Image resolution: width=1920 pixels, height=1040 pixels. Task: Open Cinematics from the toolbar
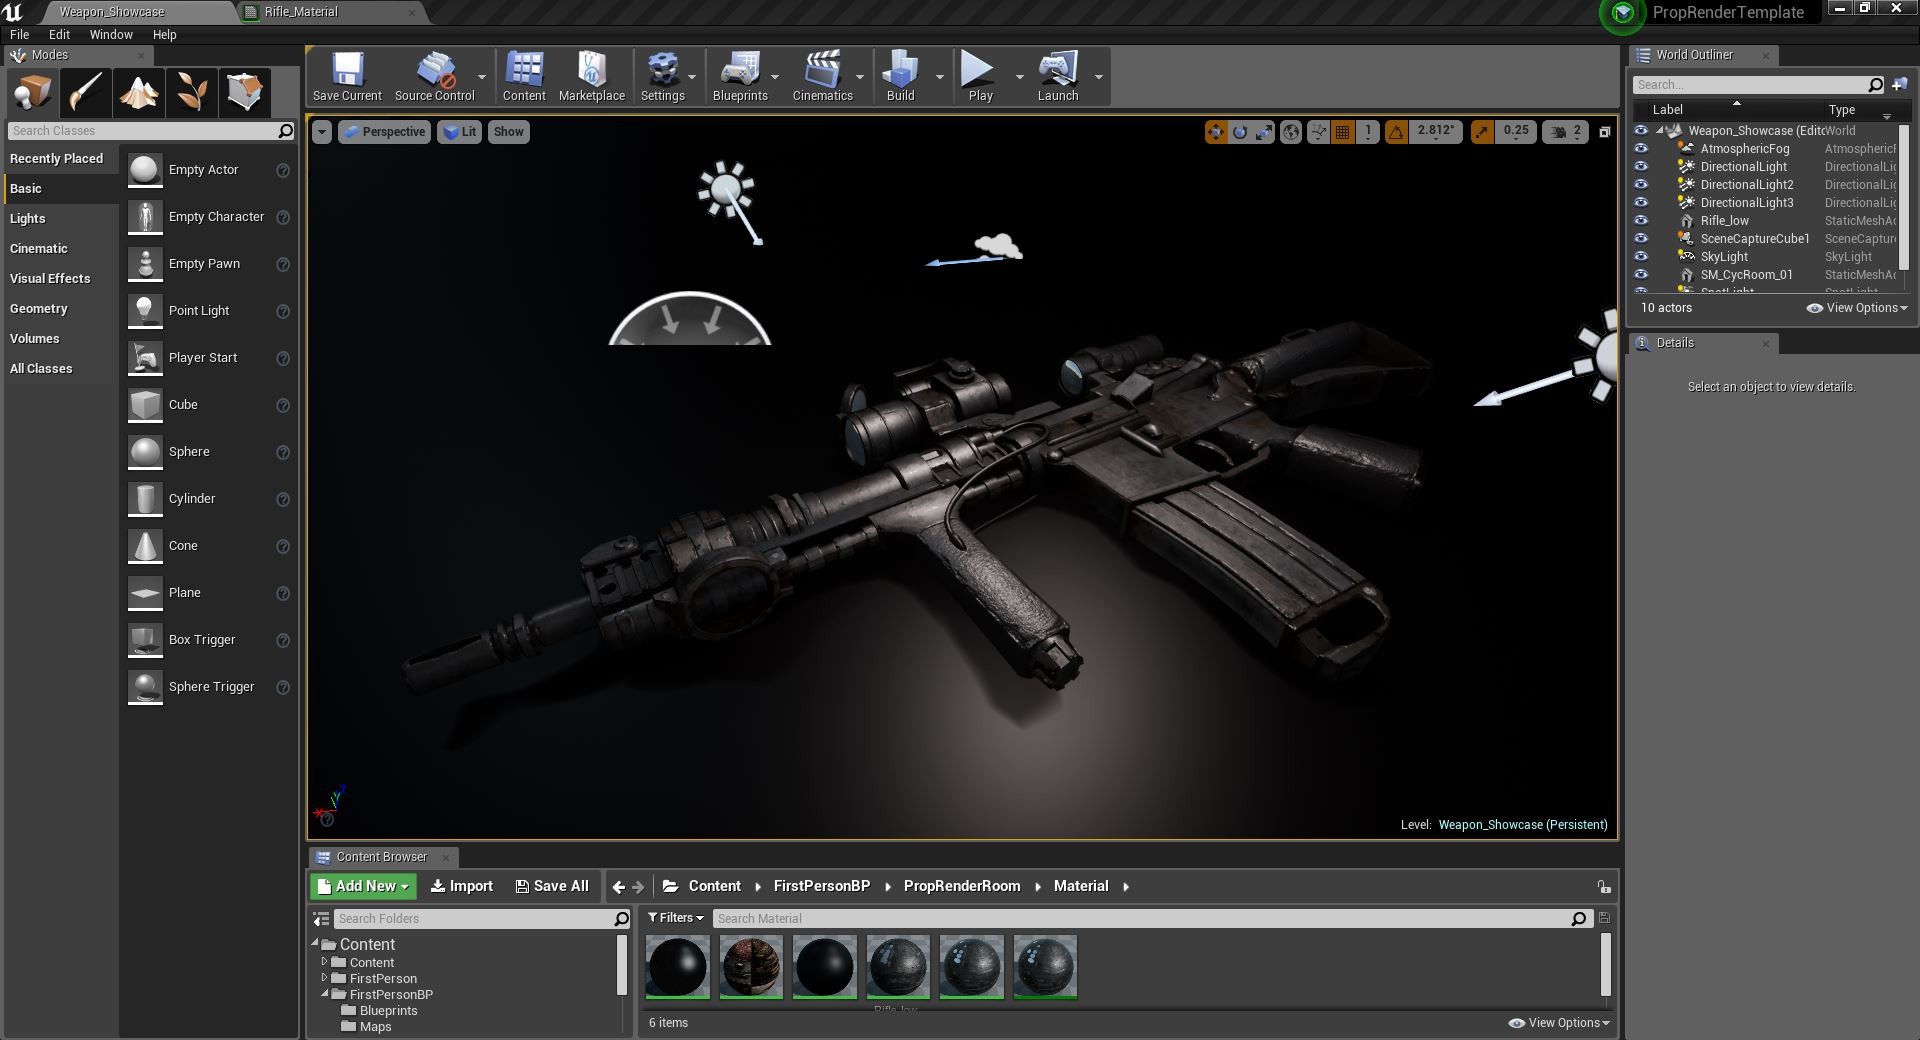point(822,76)
